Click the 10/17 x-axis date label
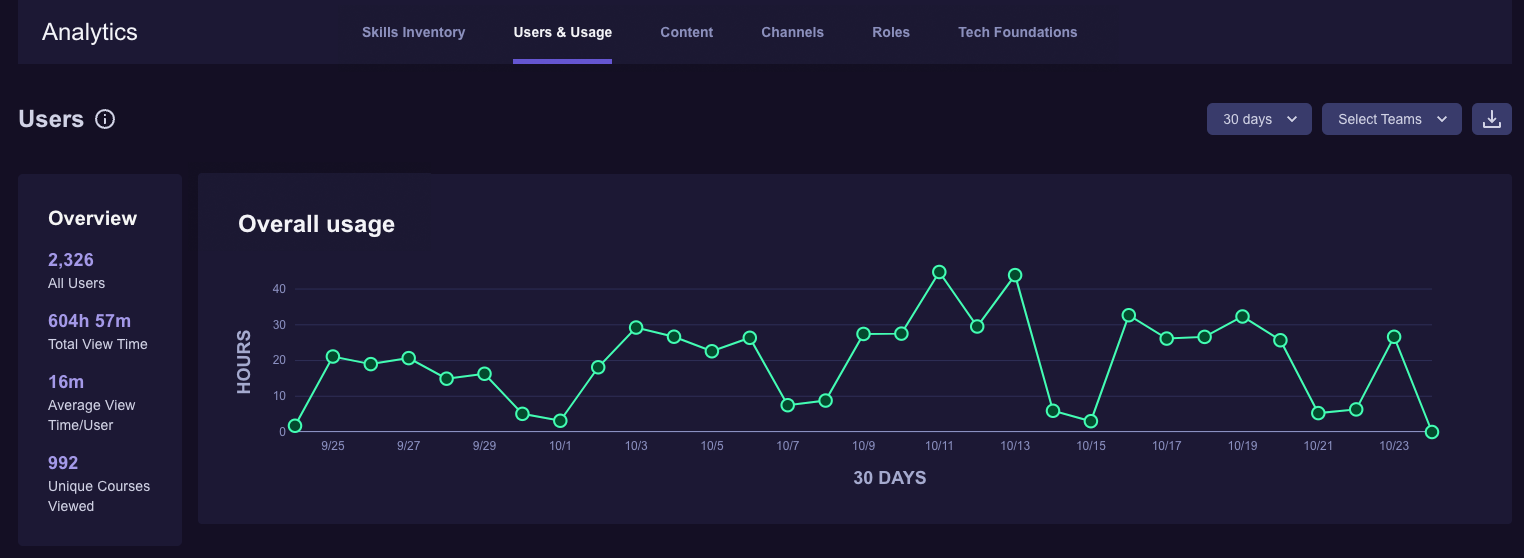The height and width of the screenshot is (558, 1524). coord(1167,446)
